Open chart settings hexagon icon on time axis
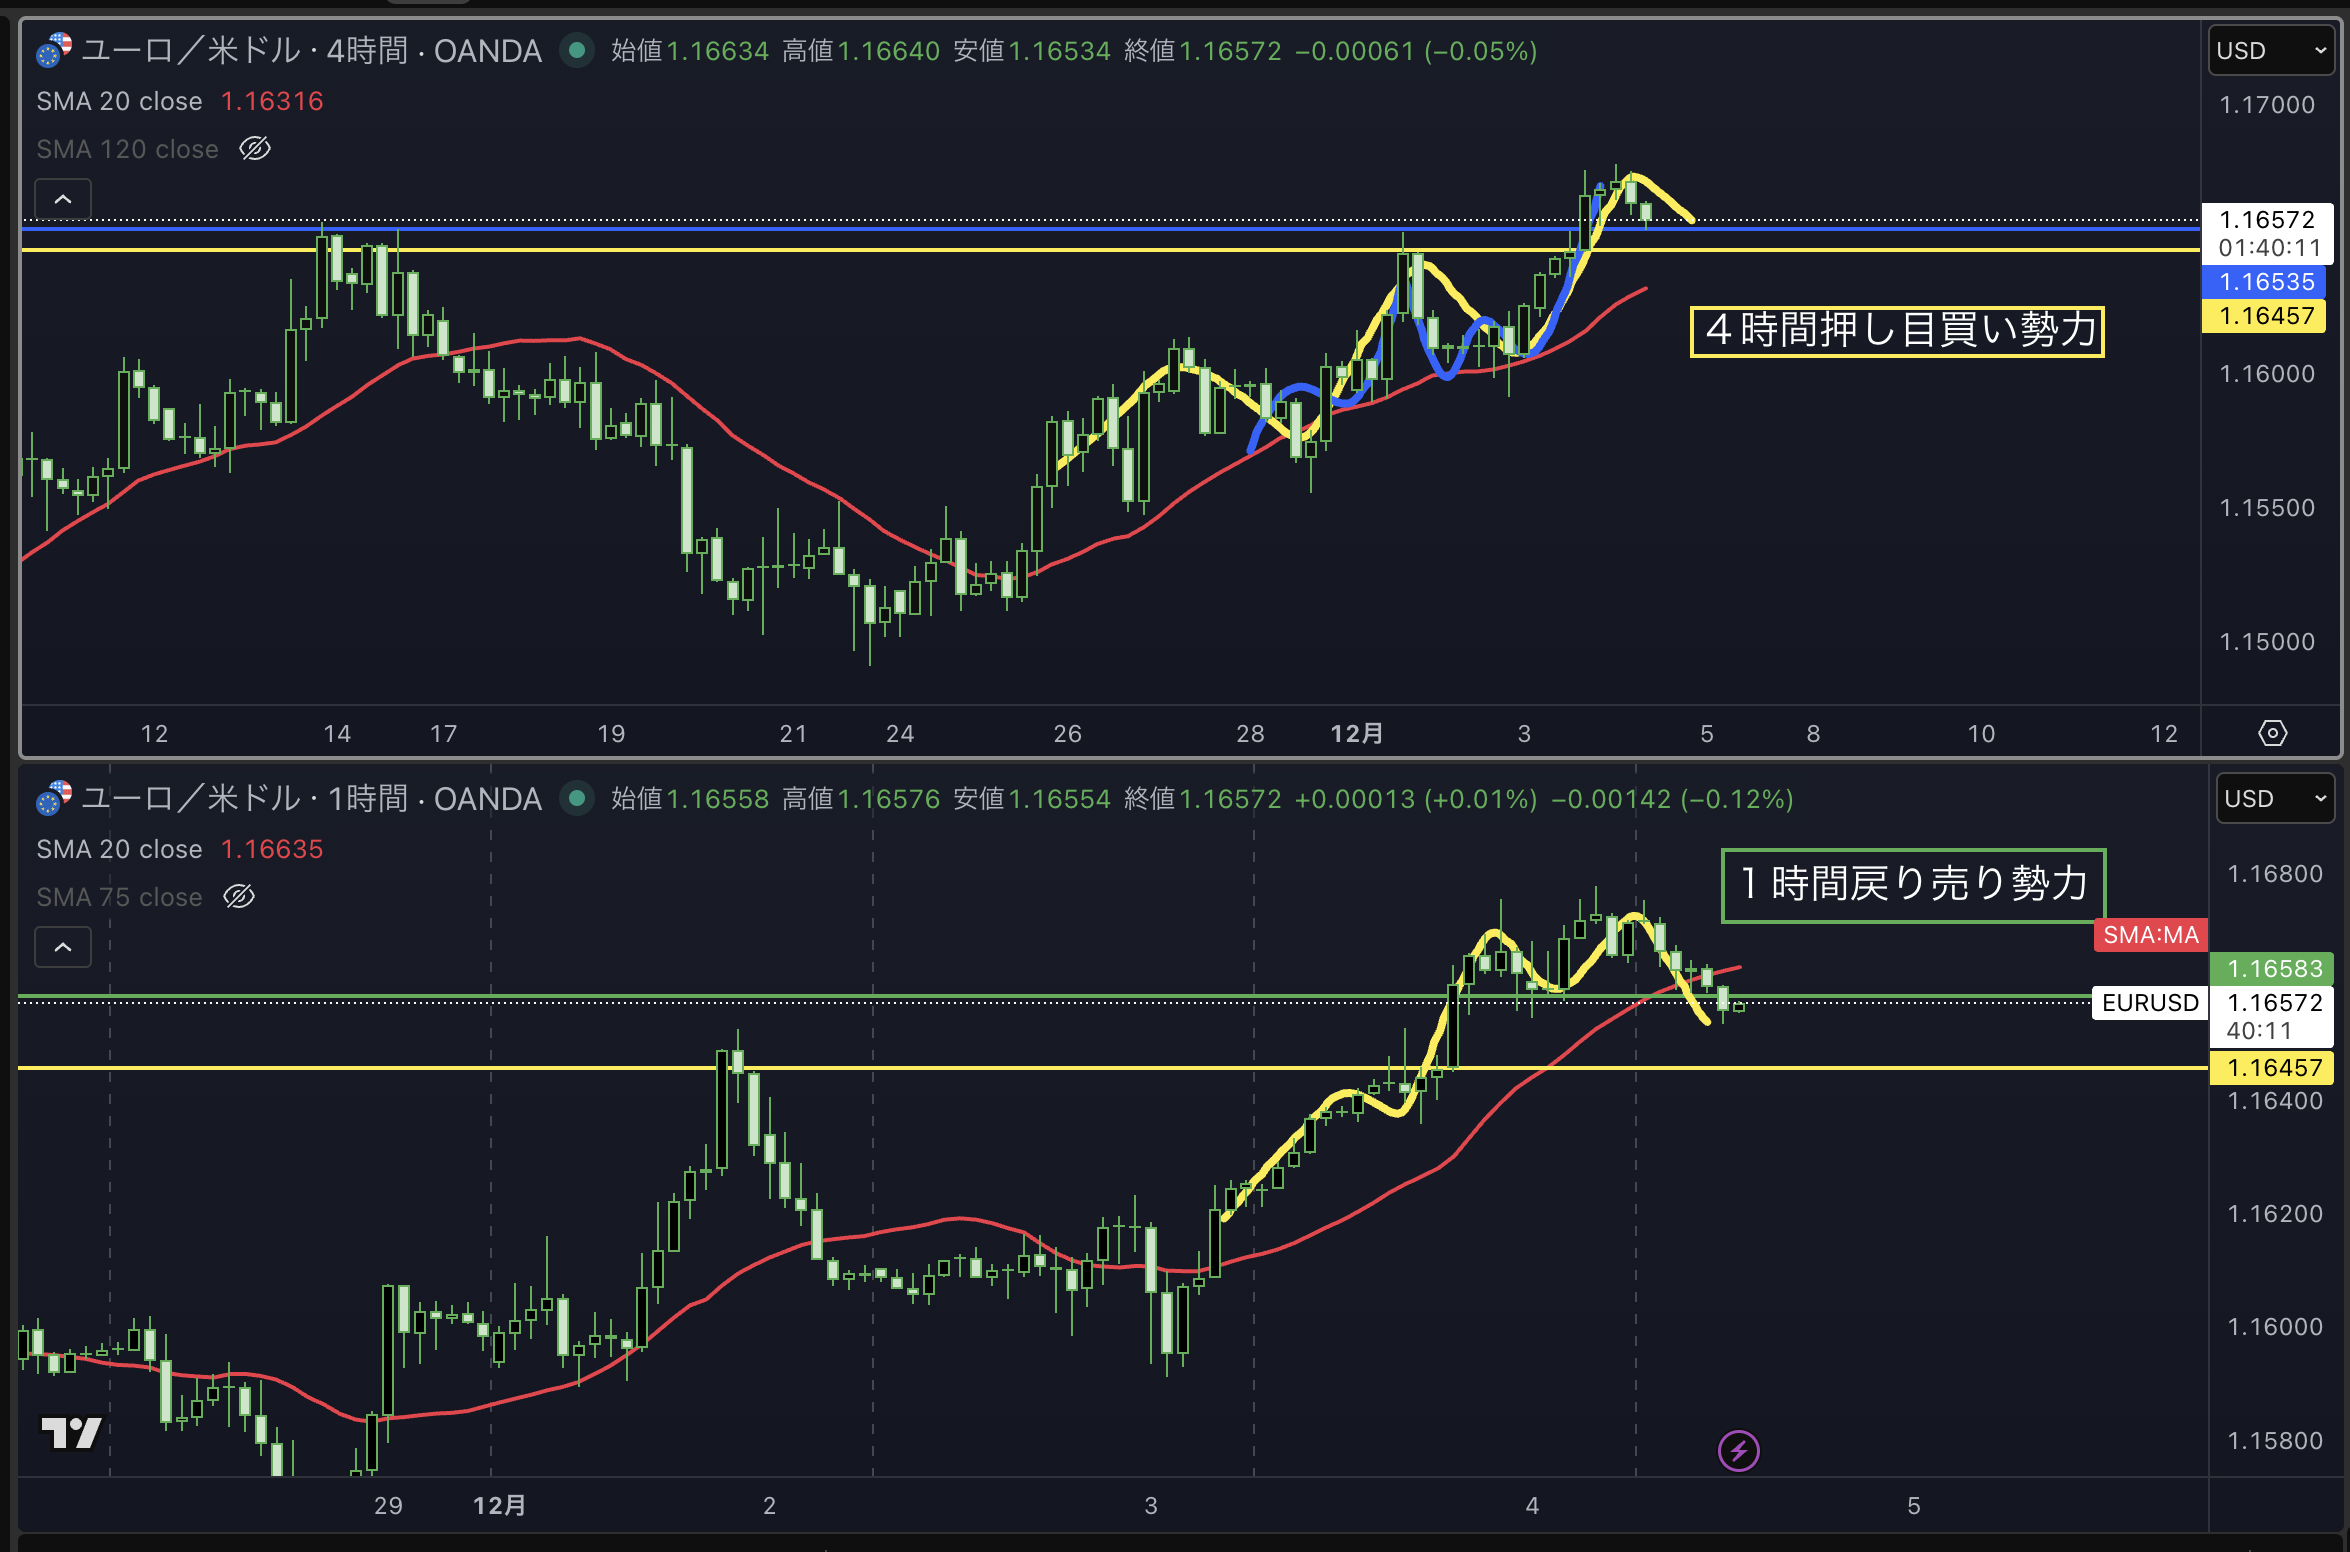 tap(2272, 733)
